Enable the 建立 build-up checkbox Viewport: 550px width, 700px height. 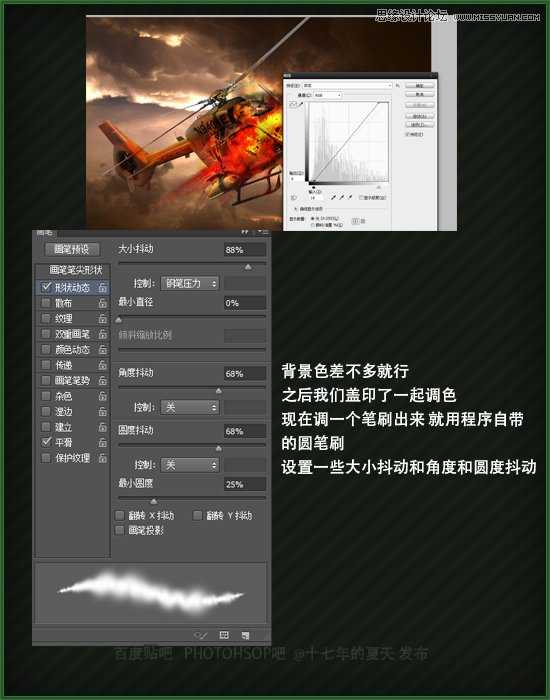point(46,427)
